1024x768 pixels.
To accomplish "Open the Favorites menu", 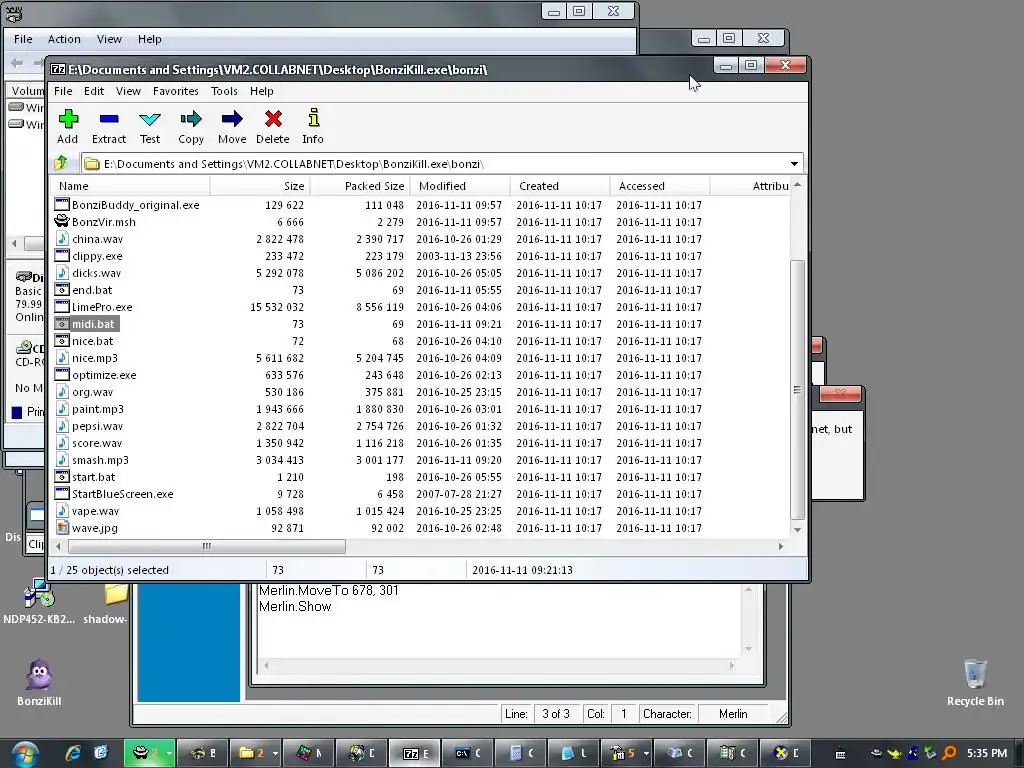I will (175, 91).
